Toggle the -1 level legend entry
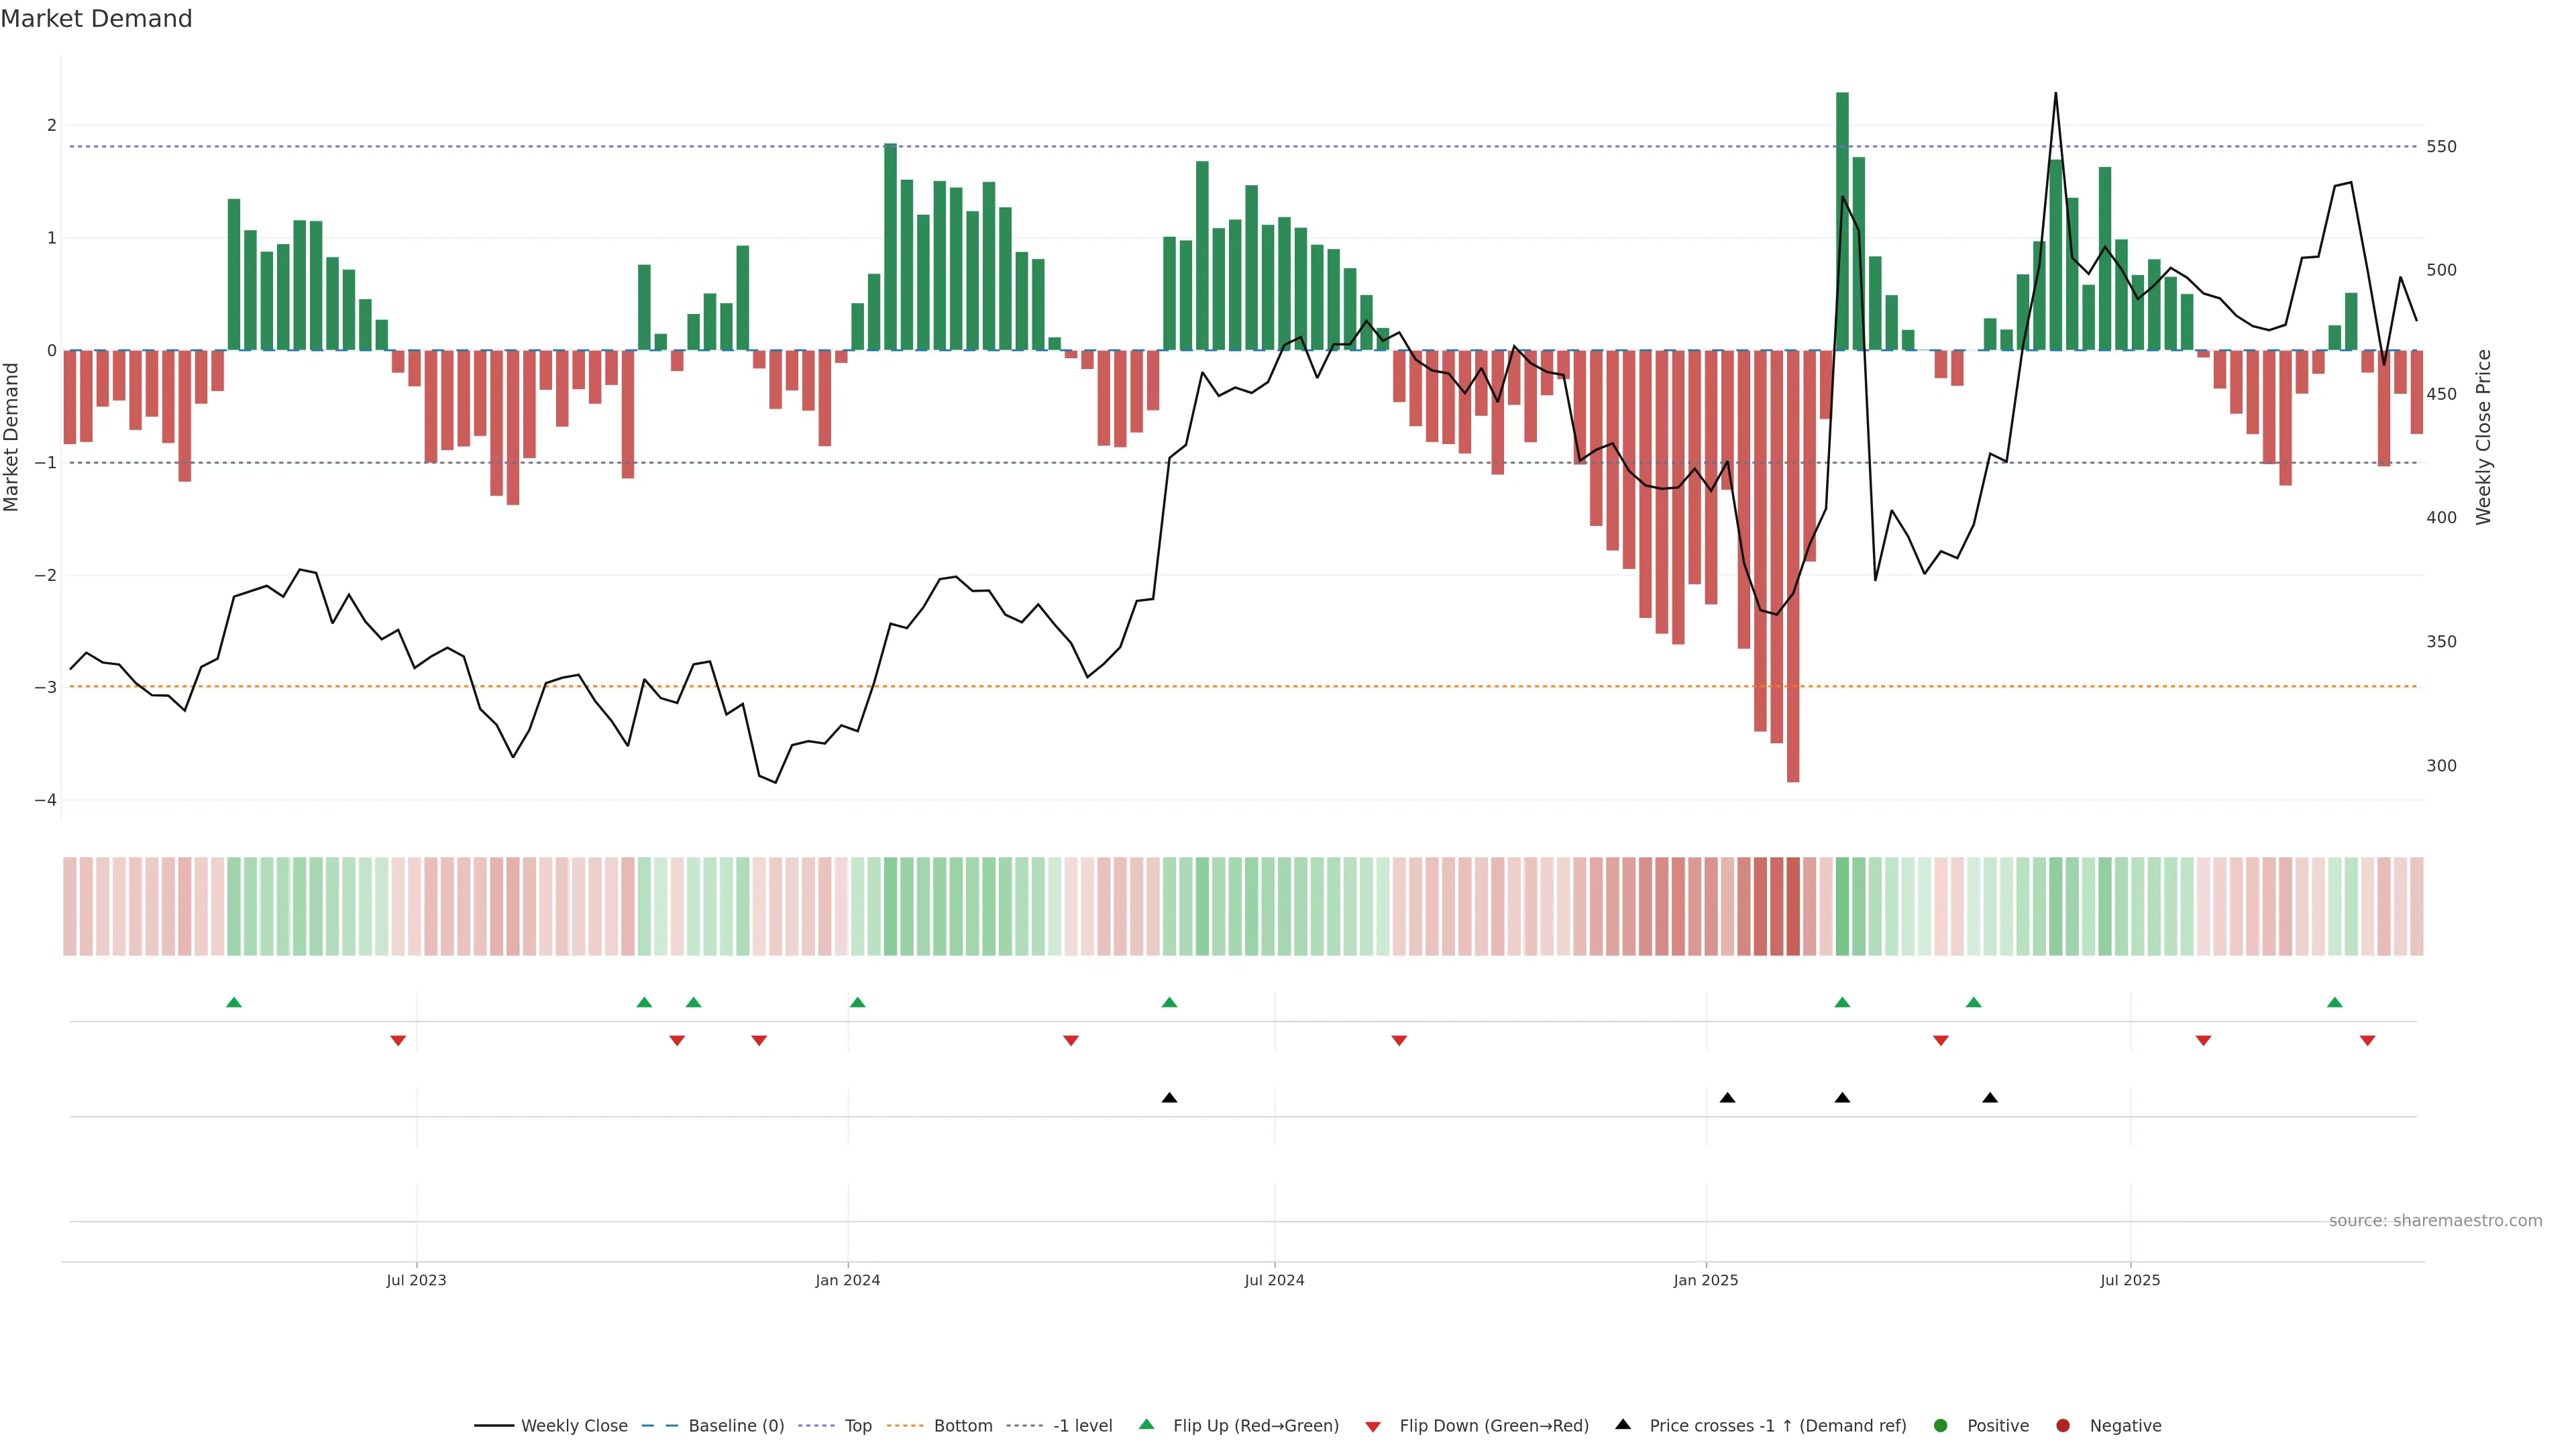 (x=1082, y=1425)
